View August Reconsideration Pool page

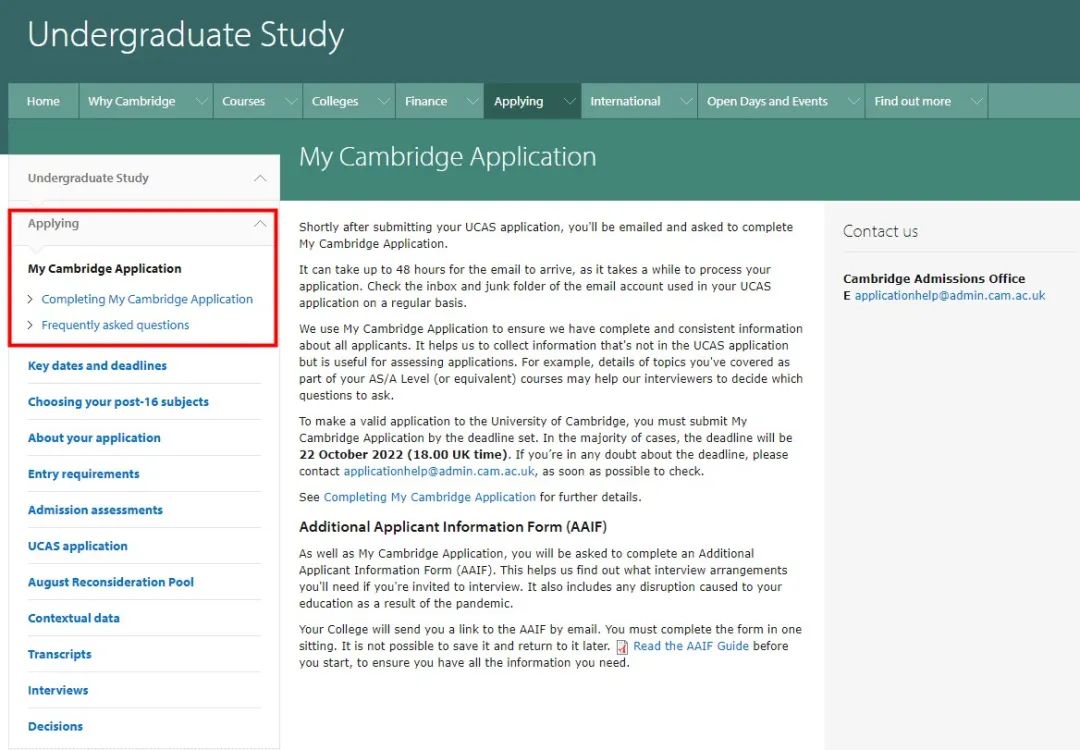pos(111,582)
